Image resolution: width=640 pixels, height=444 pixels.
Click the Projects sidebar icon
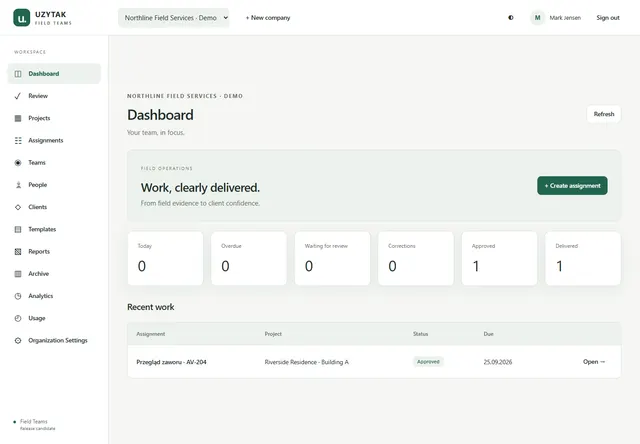point(18,118)
